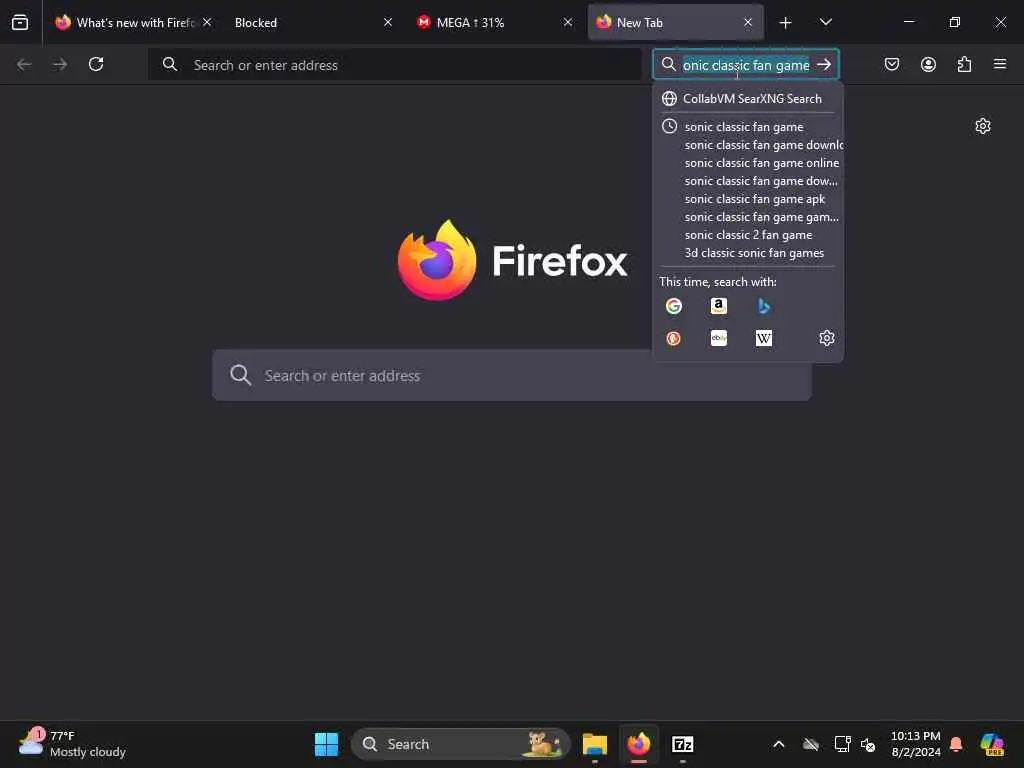The height and width of the screenshot is (768, 1024).
Task: Reload the current page
Action: pos(96,64)
